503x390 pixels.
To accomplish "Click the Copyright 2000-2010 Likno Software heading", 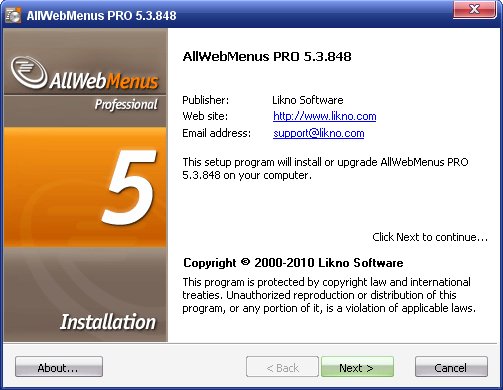I will tap(293, 263).
